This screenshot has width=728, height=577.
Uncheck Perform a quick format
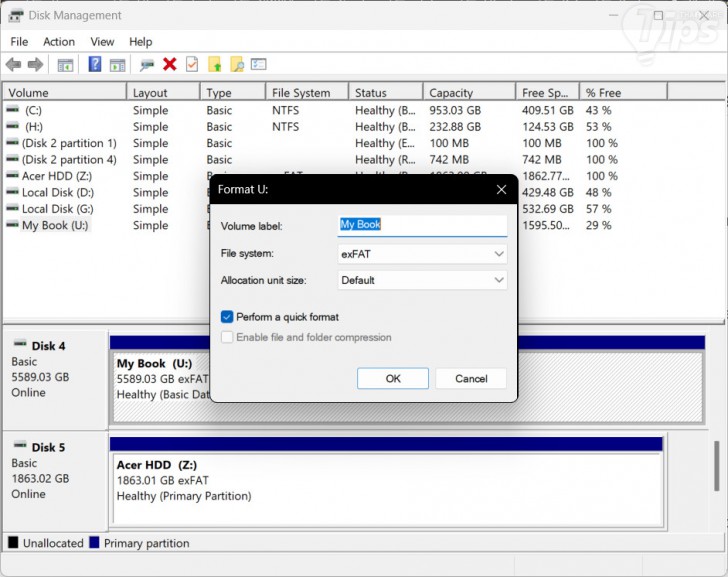tap(227, 317)
